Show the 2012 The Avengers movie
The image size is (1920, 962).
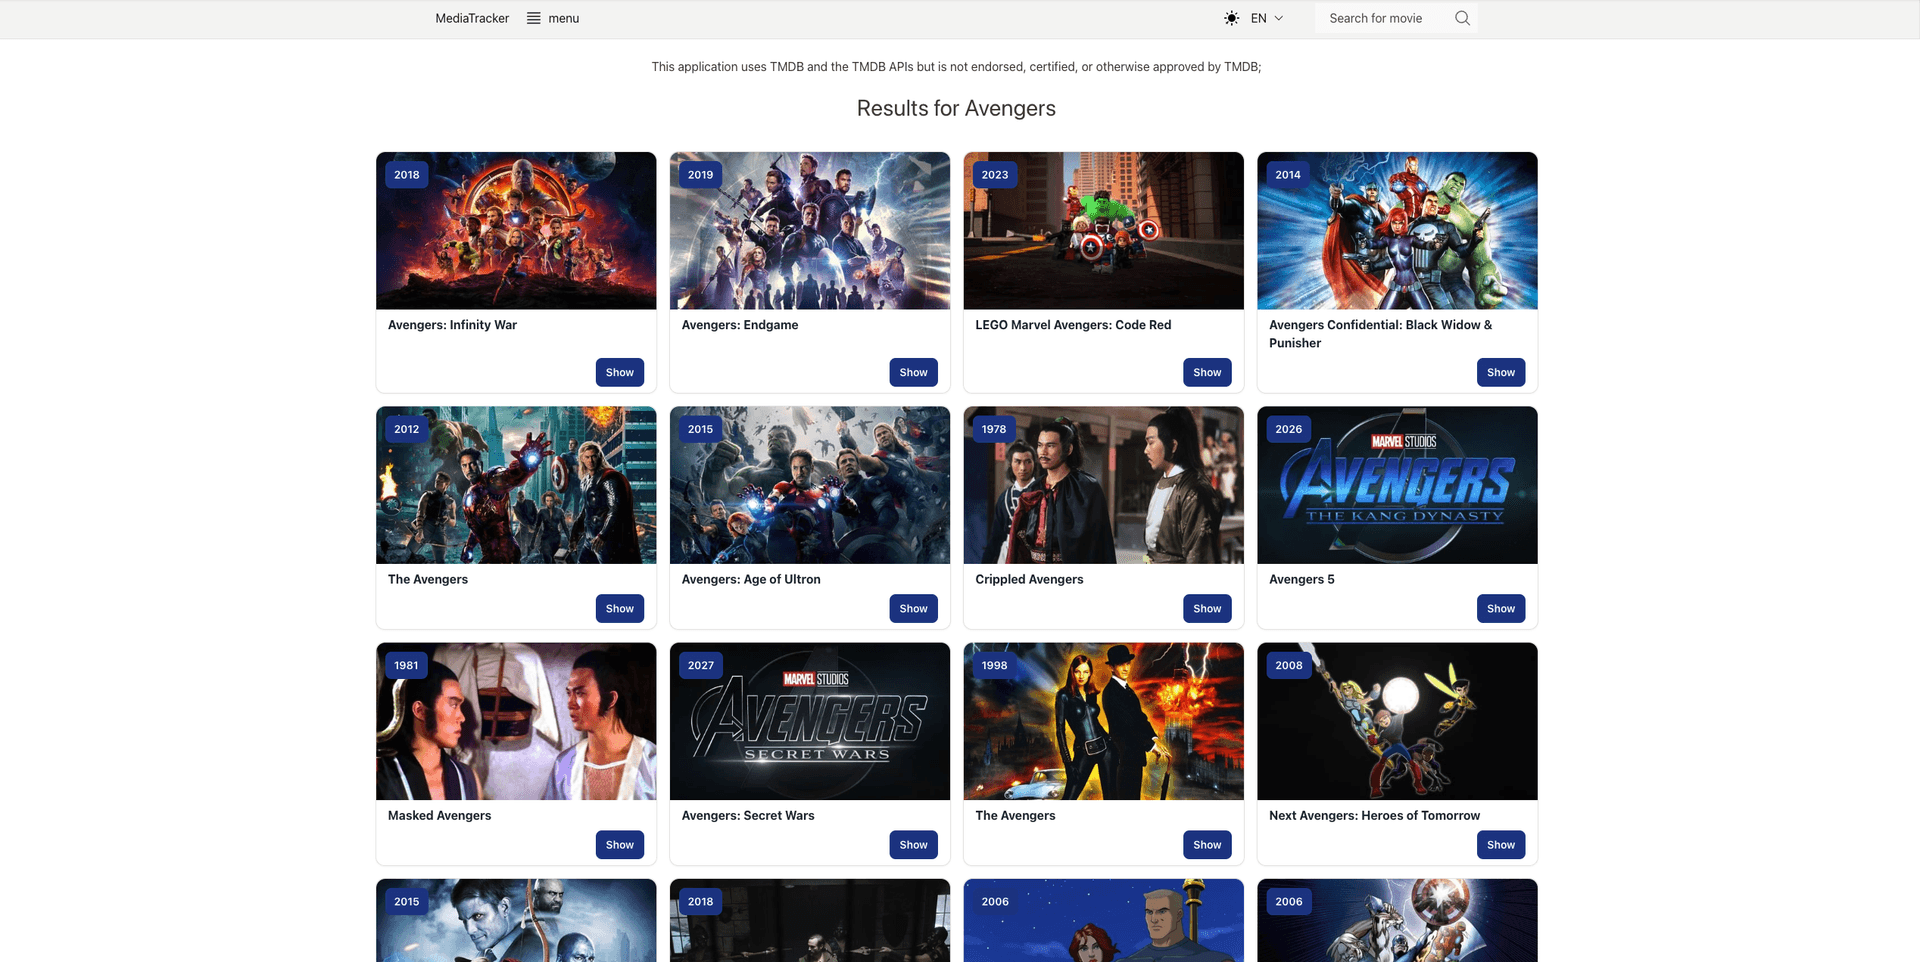click(620, 608)
